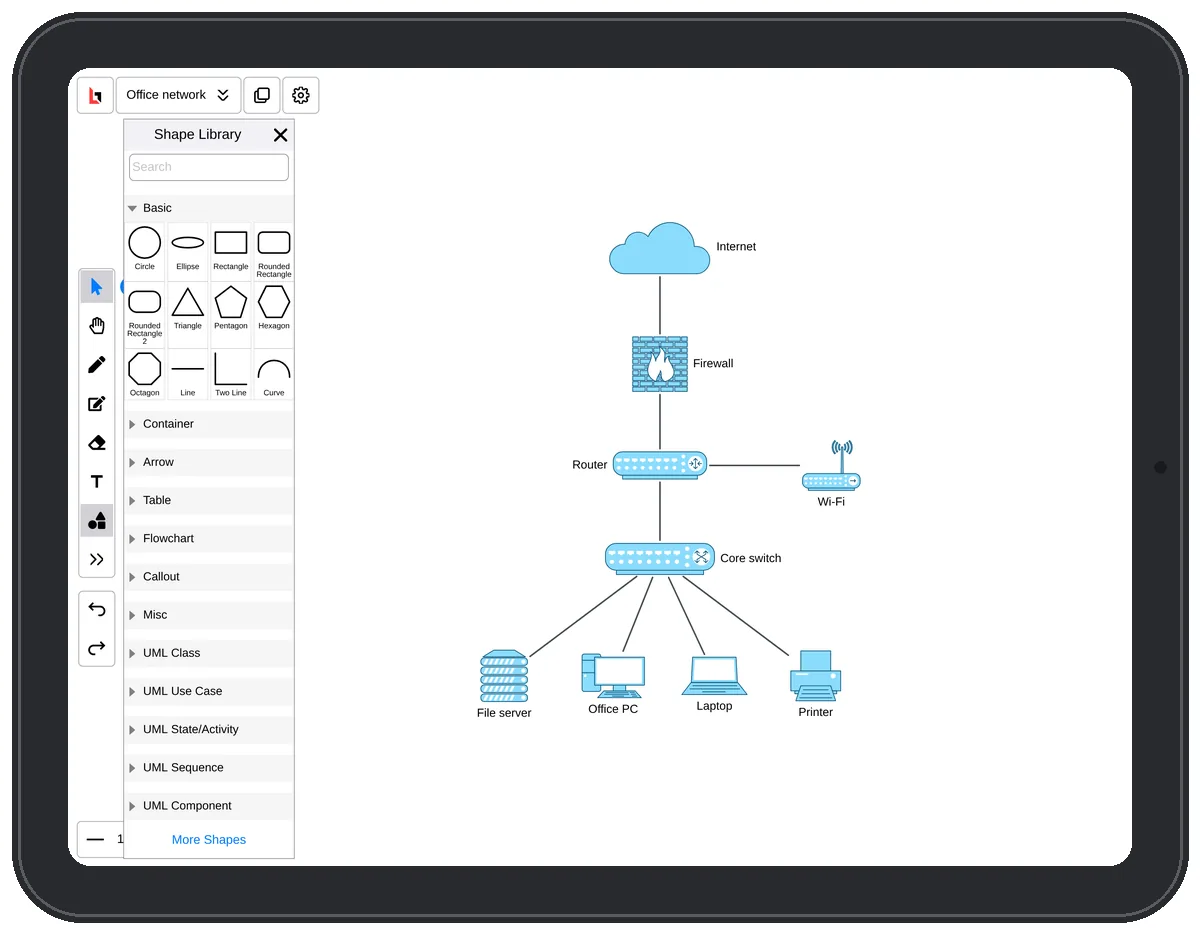The width and height of the screenshot is (1200, 934).
Task: Expand the UML Use Case category
Action: pyautogui.click(x=209, y=691)
